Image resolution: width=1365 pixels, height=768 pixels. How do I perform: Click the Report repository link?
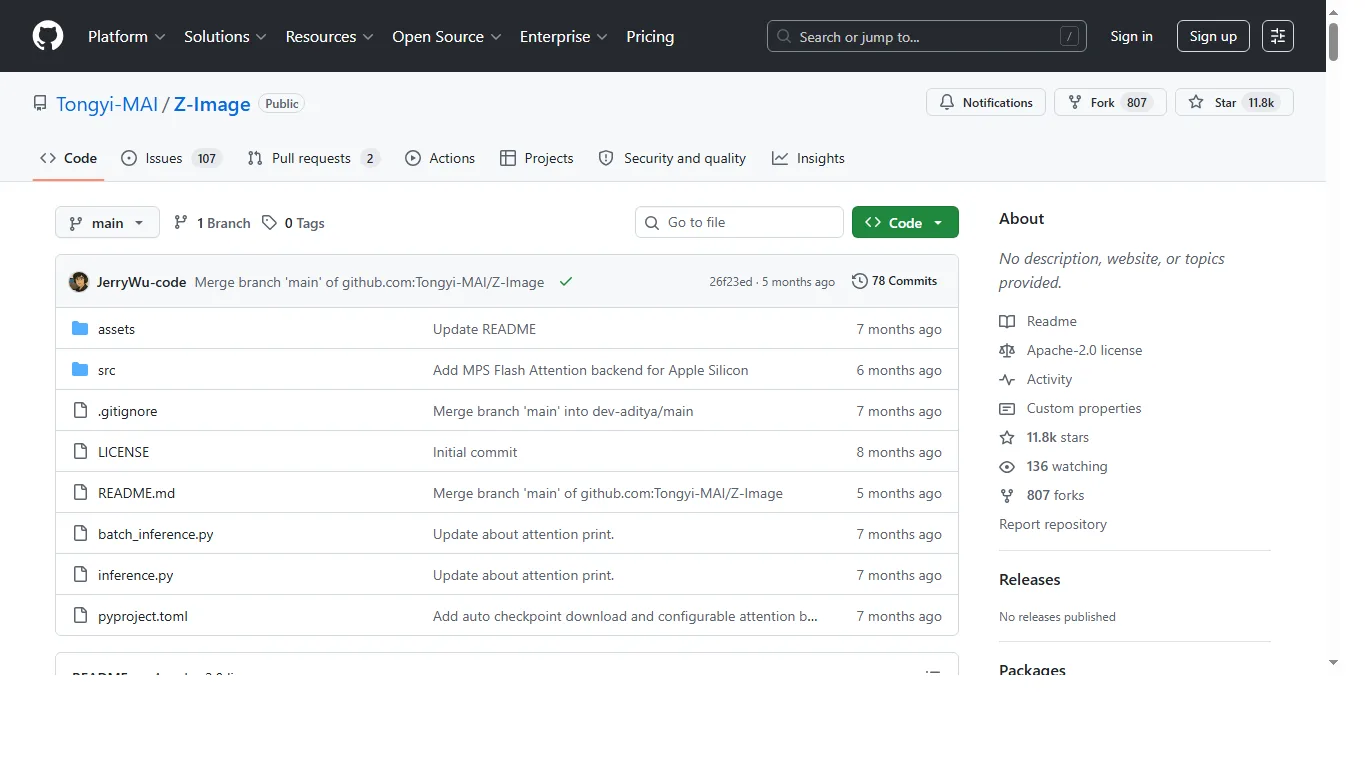click(1053, 524)
